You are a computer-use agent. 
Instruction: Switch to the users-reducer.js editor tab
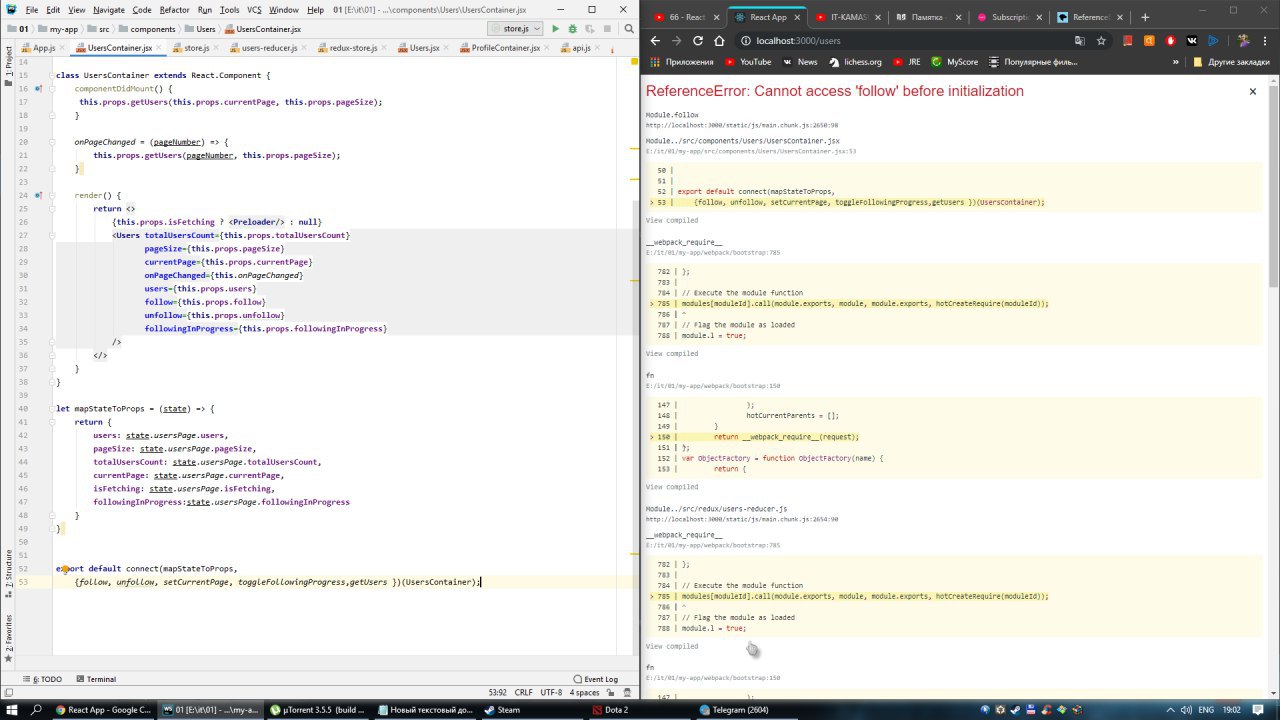point(265,48)
